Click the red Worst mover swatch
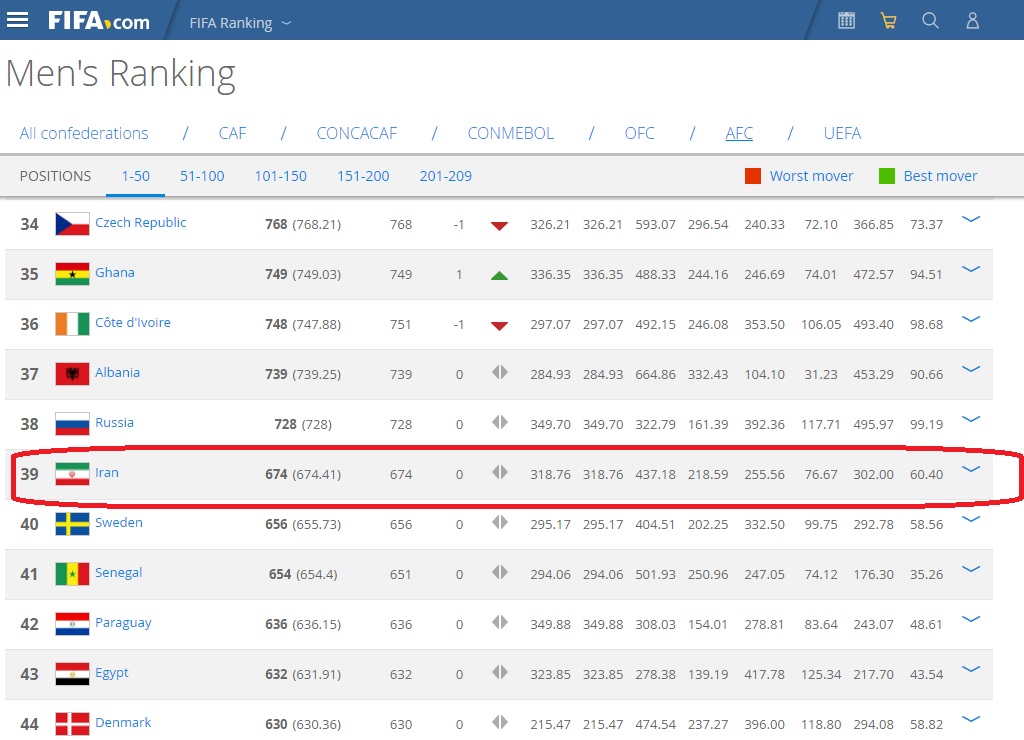 click(x=753, y=176)
